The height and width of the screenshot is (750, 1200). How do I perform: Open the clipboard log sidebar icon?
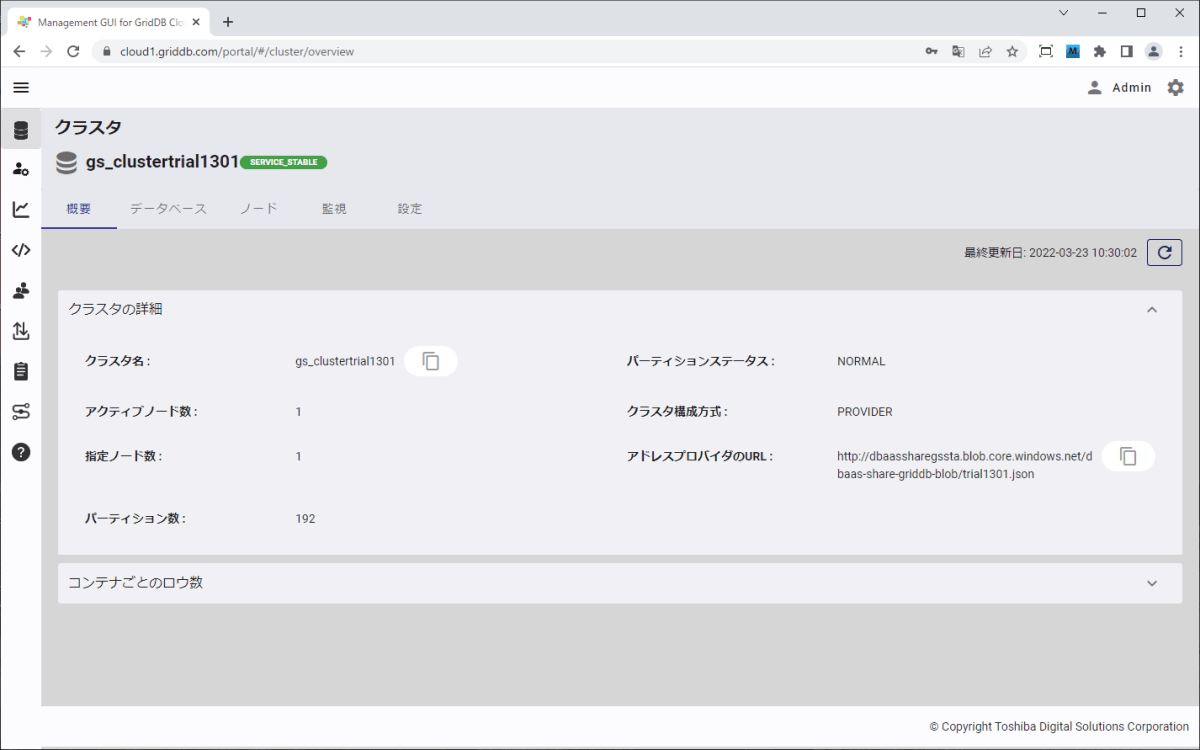pyautogui.click(x=21, y=371)
